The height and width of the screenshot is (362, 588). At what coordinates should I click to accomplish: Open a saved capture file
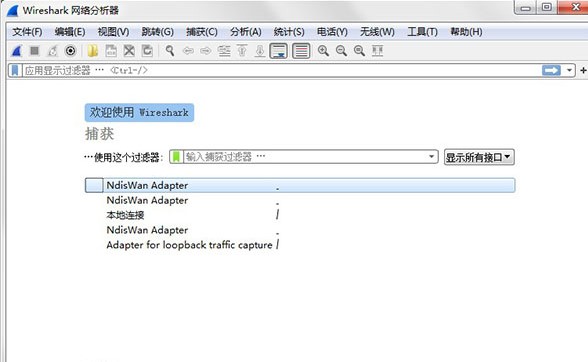pyautogui.click(x=92, y=51)
